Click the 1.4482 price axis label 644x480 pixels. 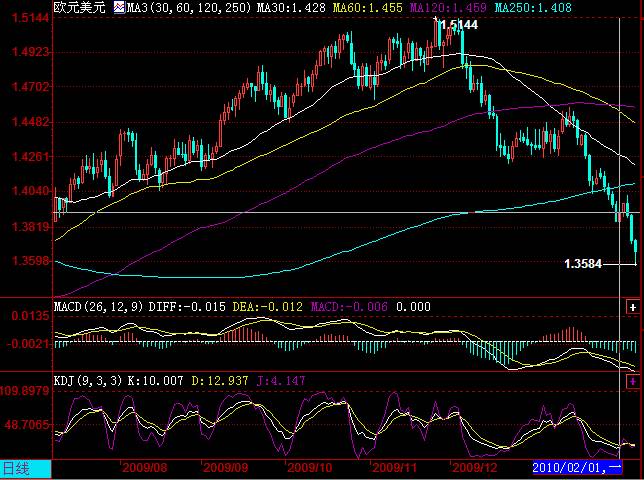[x=30, y=122]
